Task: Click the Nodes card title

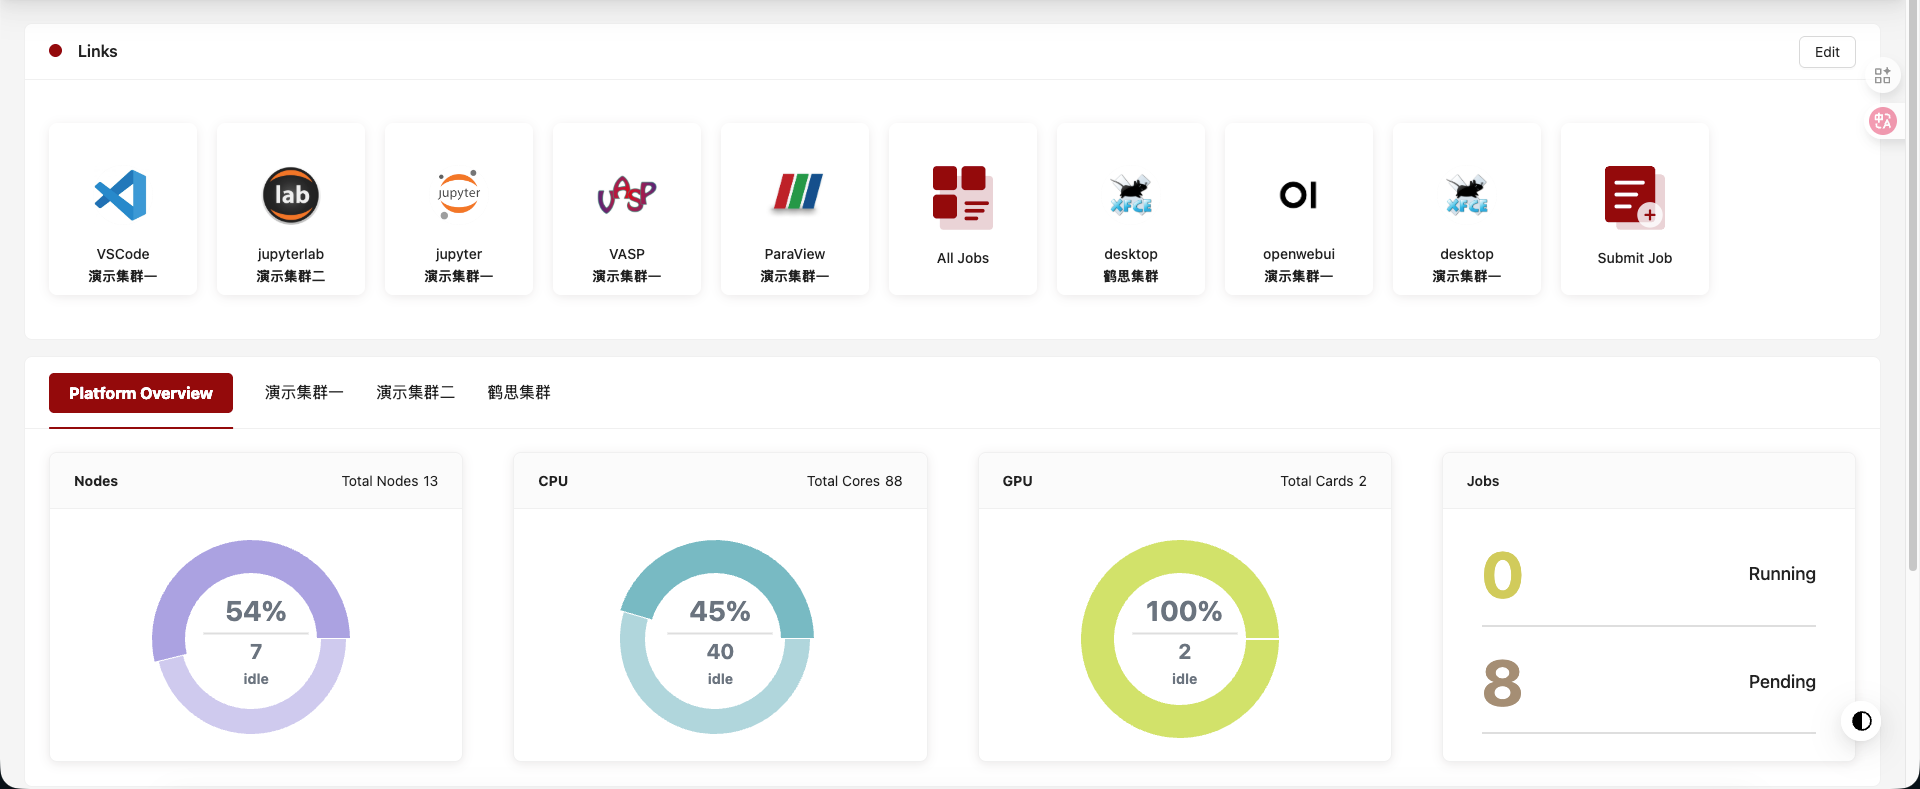Action: [96, 481]
